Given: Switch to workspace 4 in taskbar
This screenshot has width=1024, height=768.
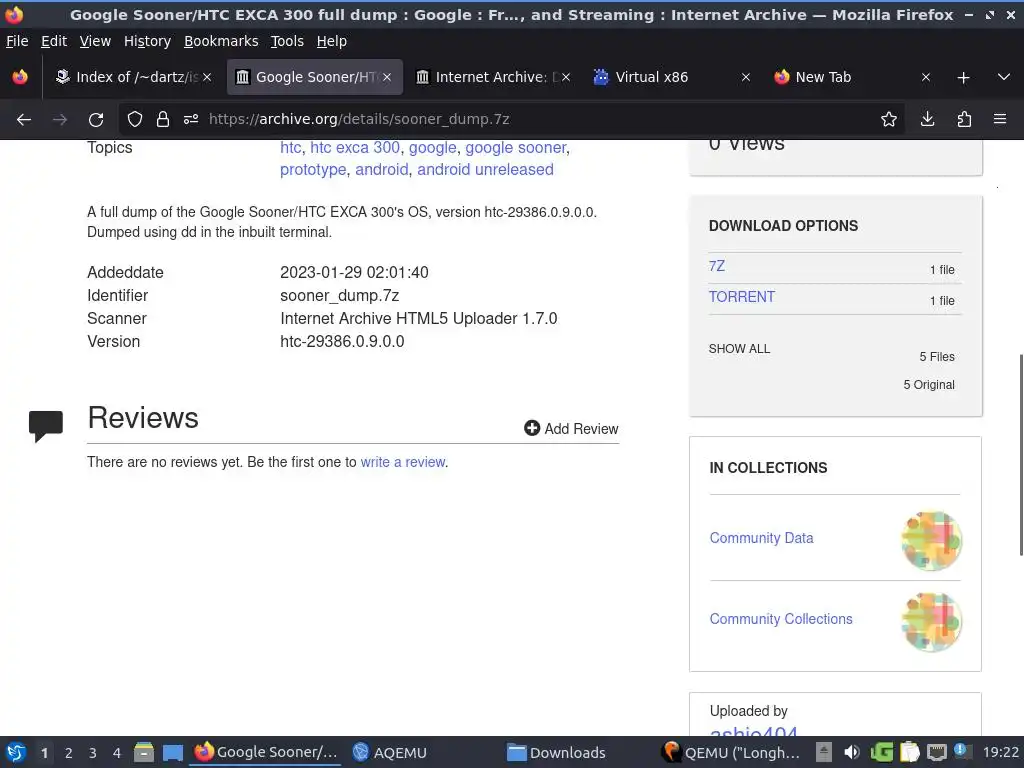Looking at the screenshot, I should click(x=117, y=753).
